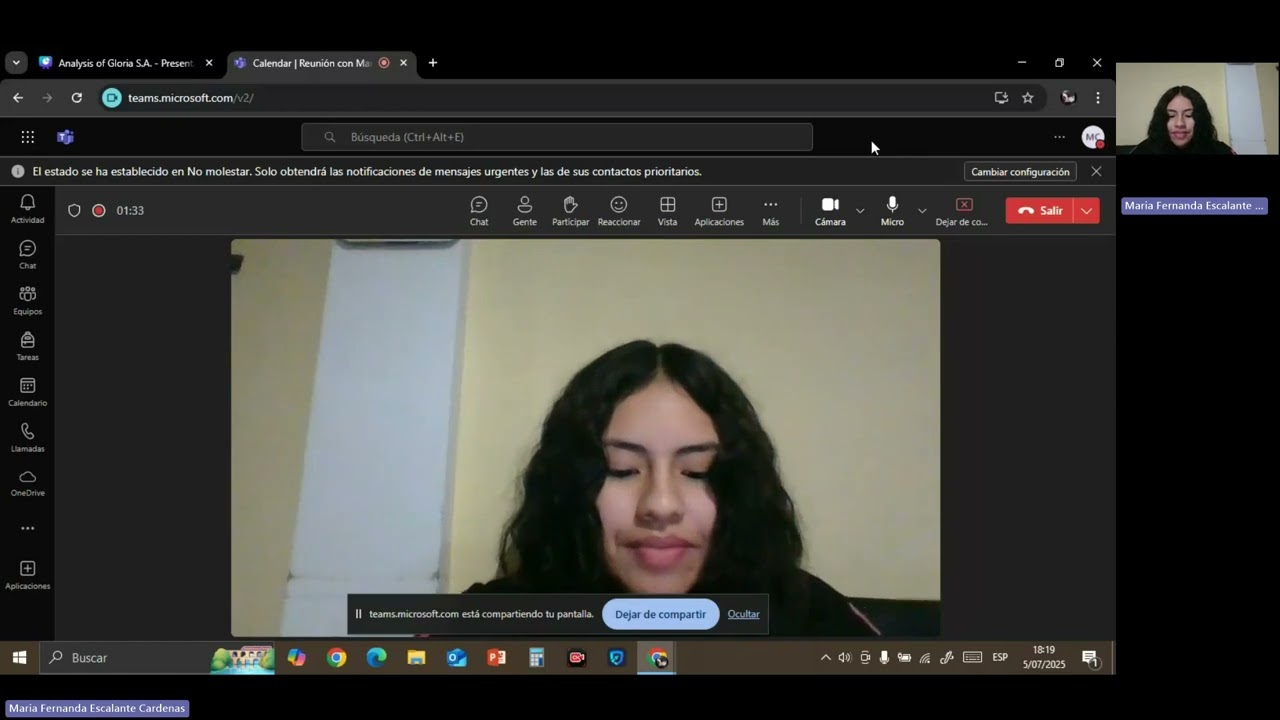Screen dimensions: 1280x720
Task: Open OneDrive in the Teams sidebar
Action: point(27,483)
